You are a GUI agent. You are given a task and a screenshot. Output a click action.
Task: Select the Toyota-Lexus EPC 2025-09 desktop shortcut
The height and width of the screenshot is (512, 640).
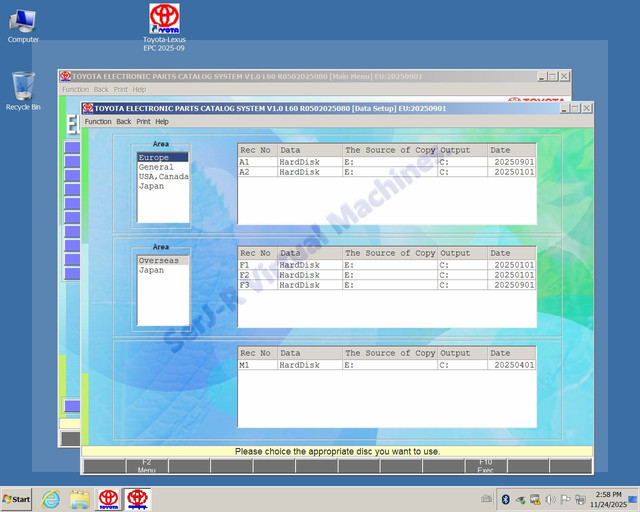(164, 28)
